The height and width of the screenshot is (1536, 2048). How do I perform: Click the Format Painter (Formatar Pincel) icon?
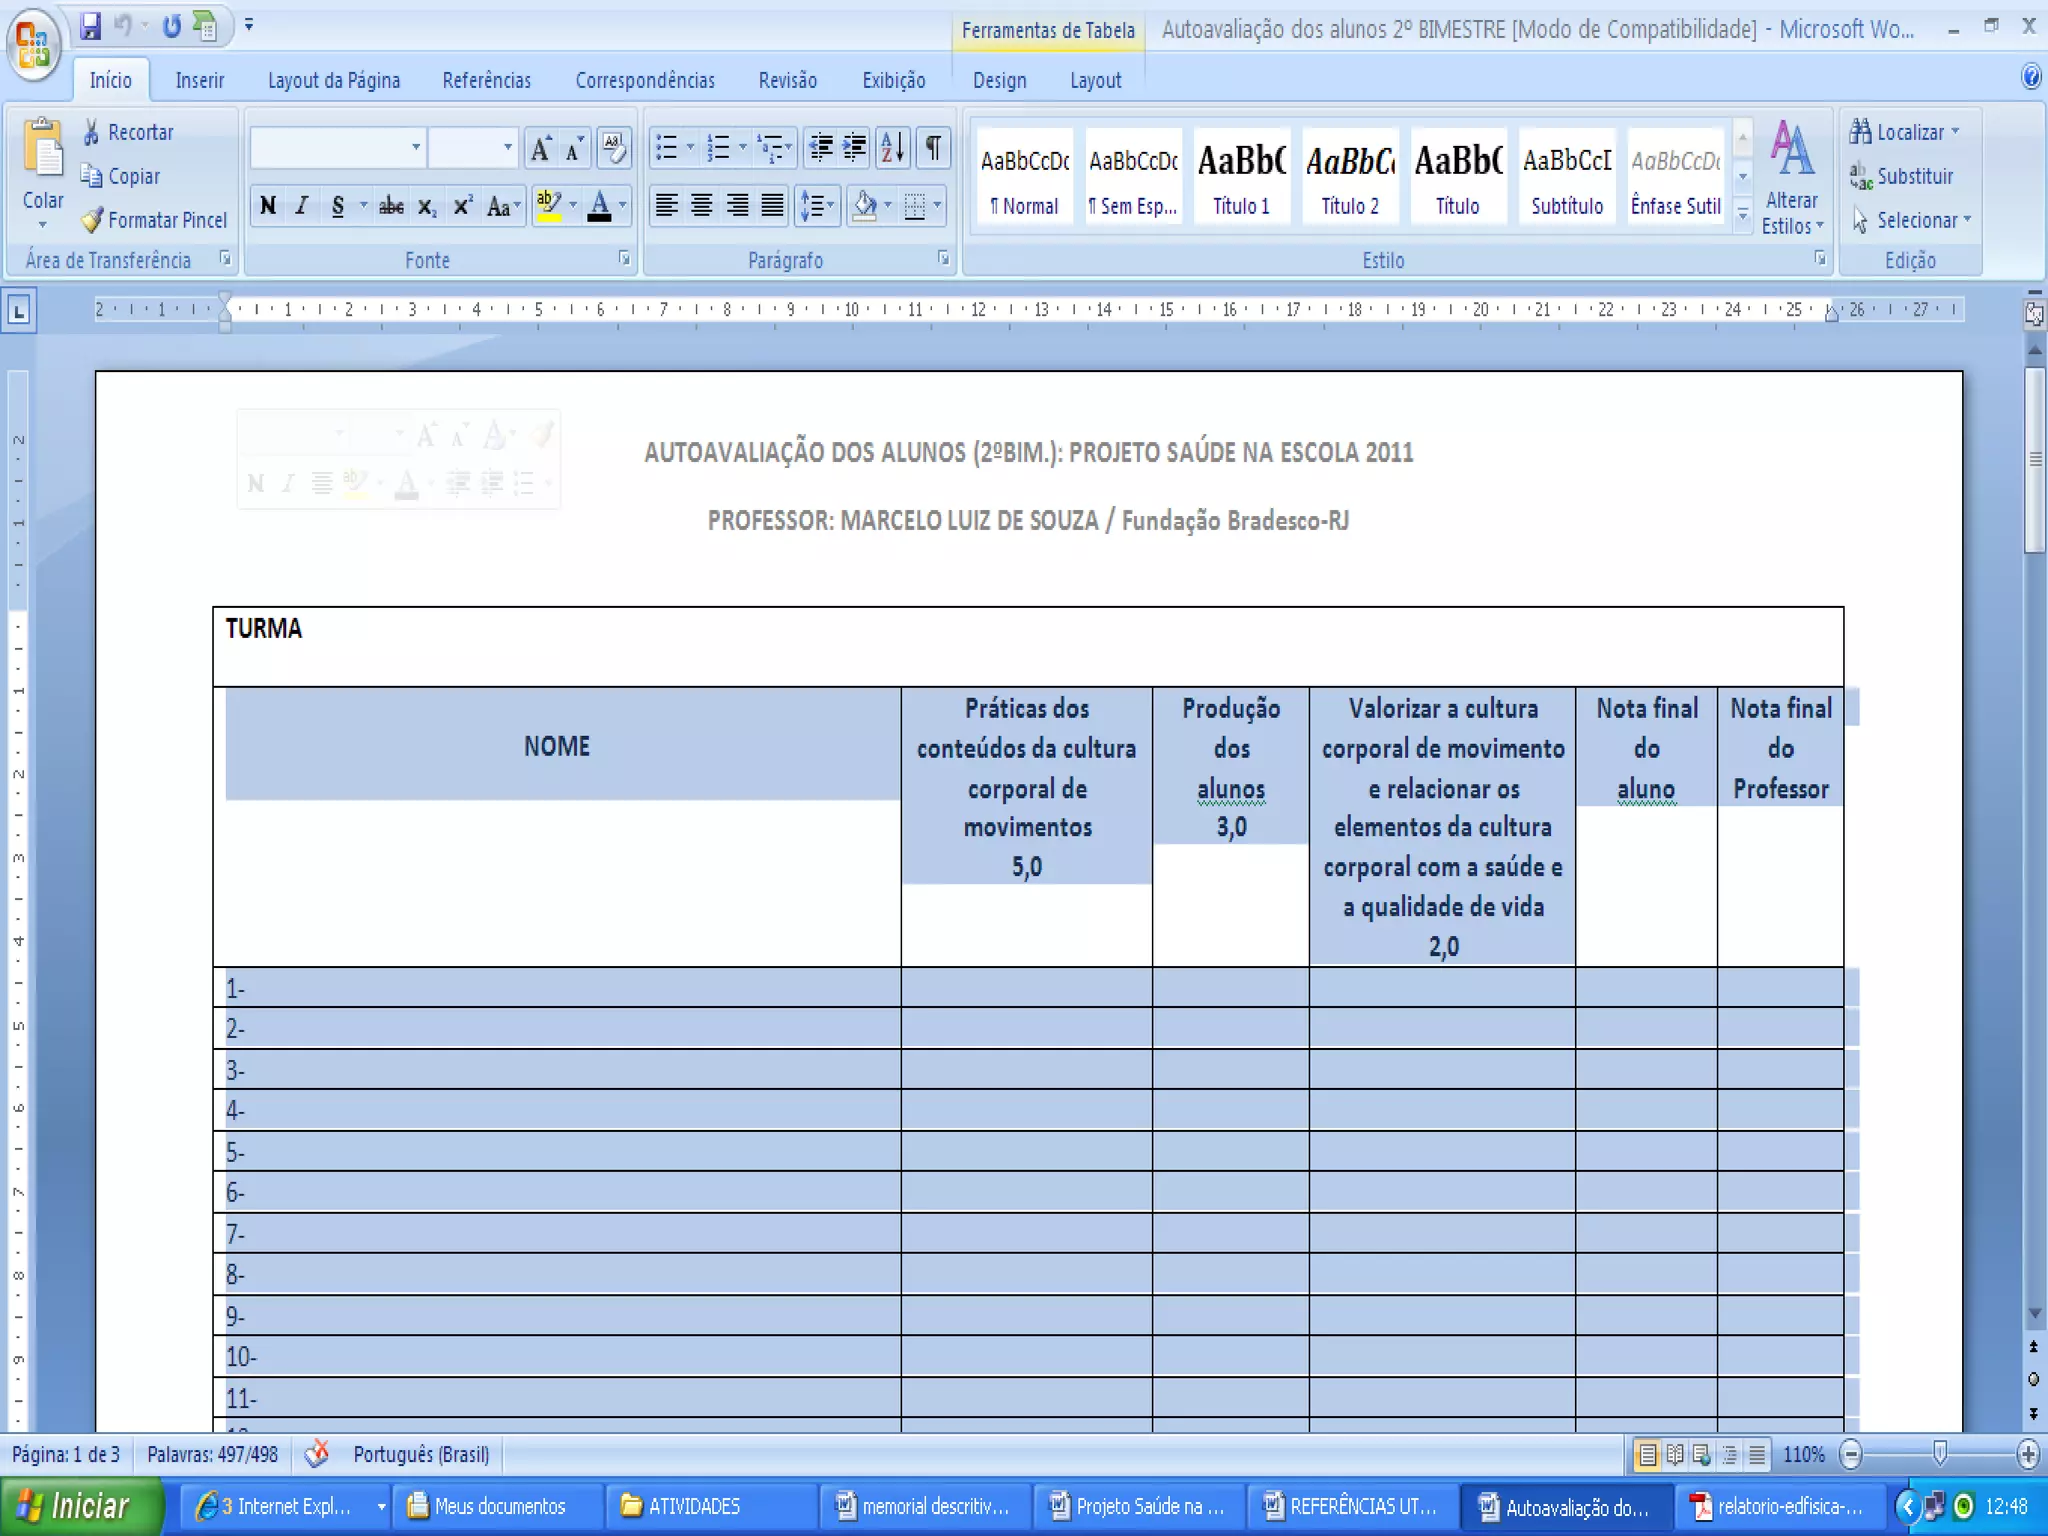(x=93, y=220)
